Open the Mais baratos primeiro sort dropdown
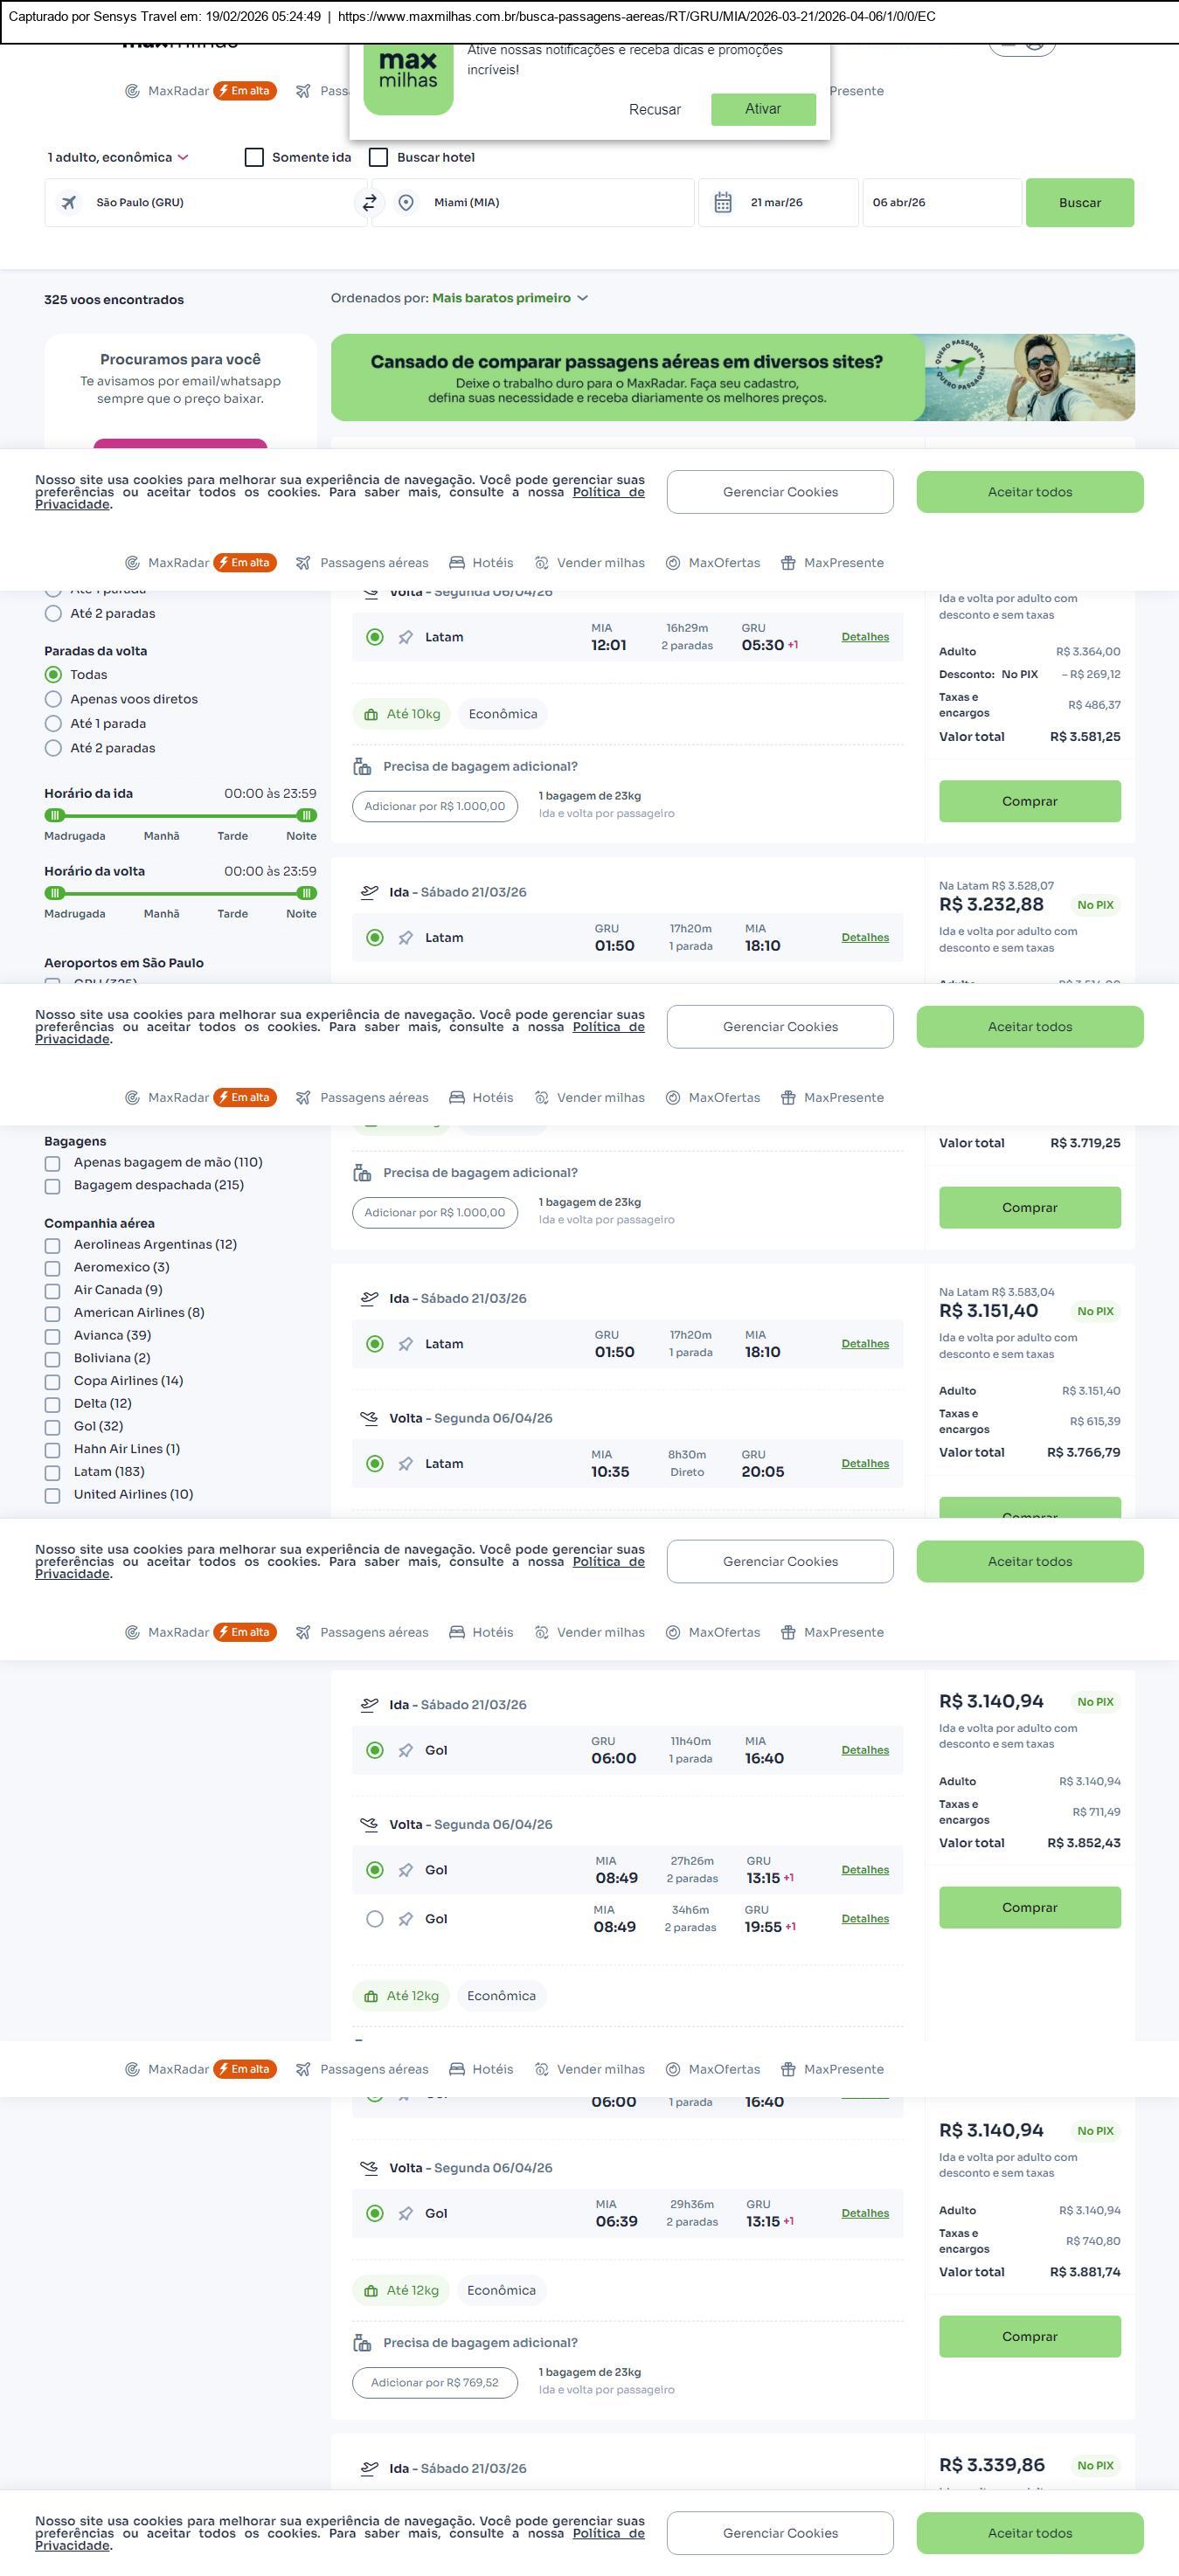1179x2576 pixels. click(509, 298)
